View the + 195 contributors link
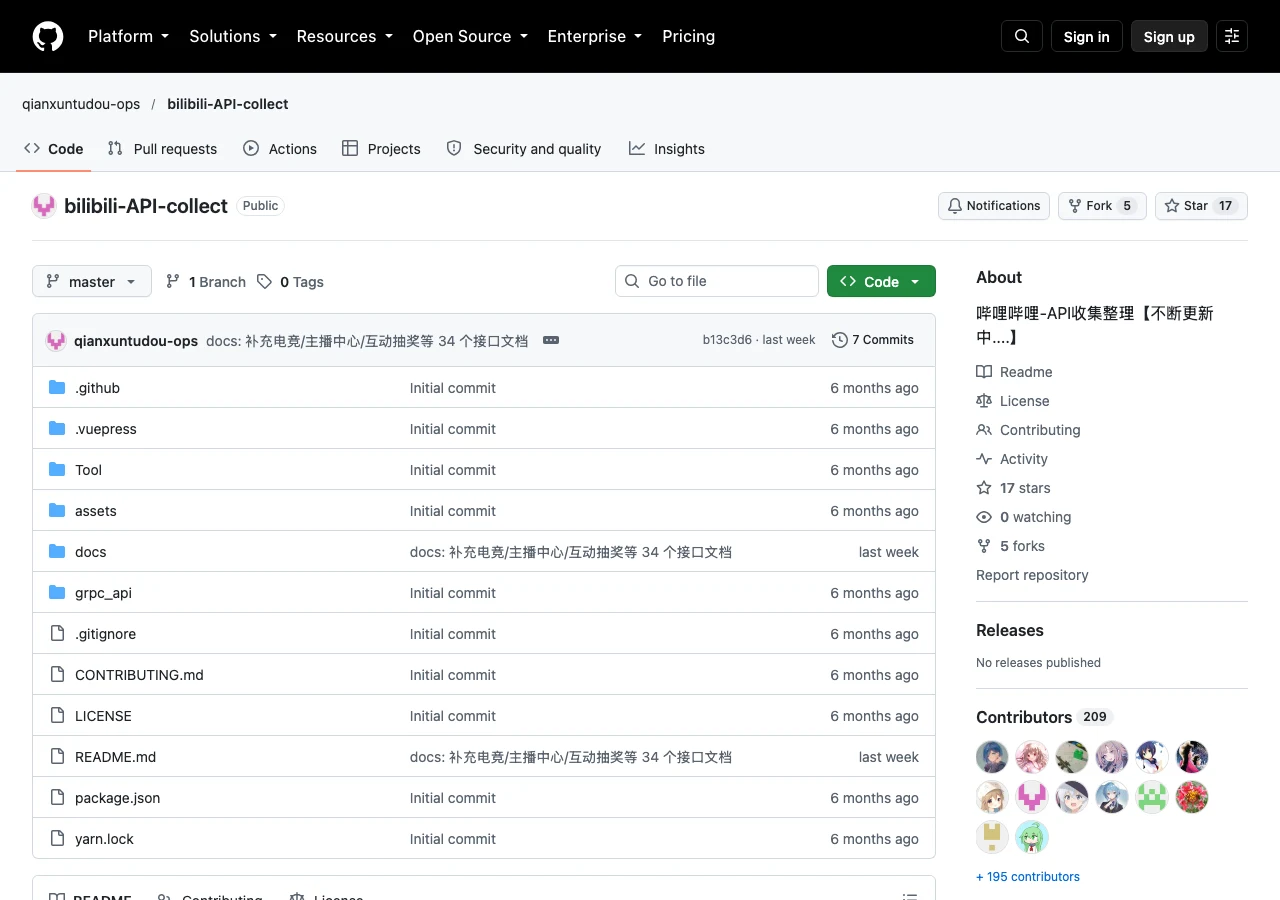 point(1028,877)
